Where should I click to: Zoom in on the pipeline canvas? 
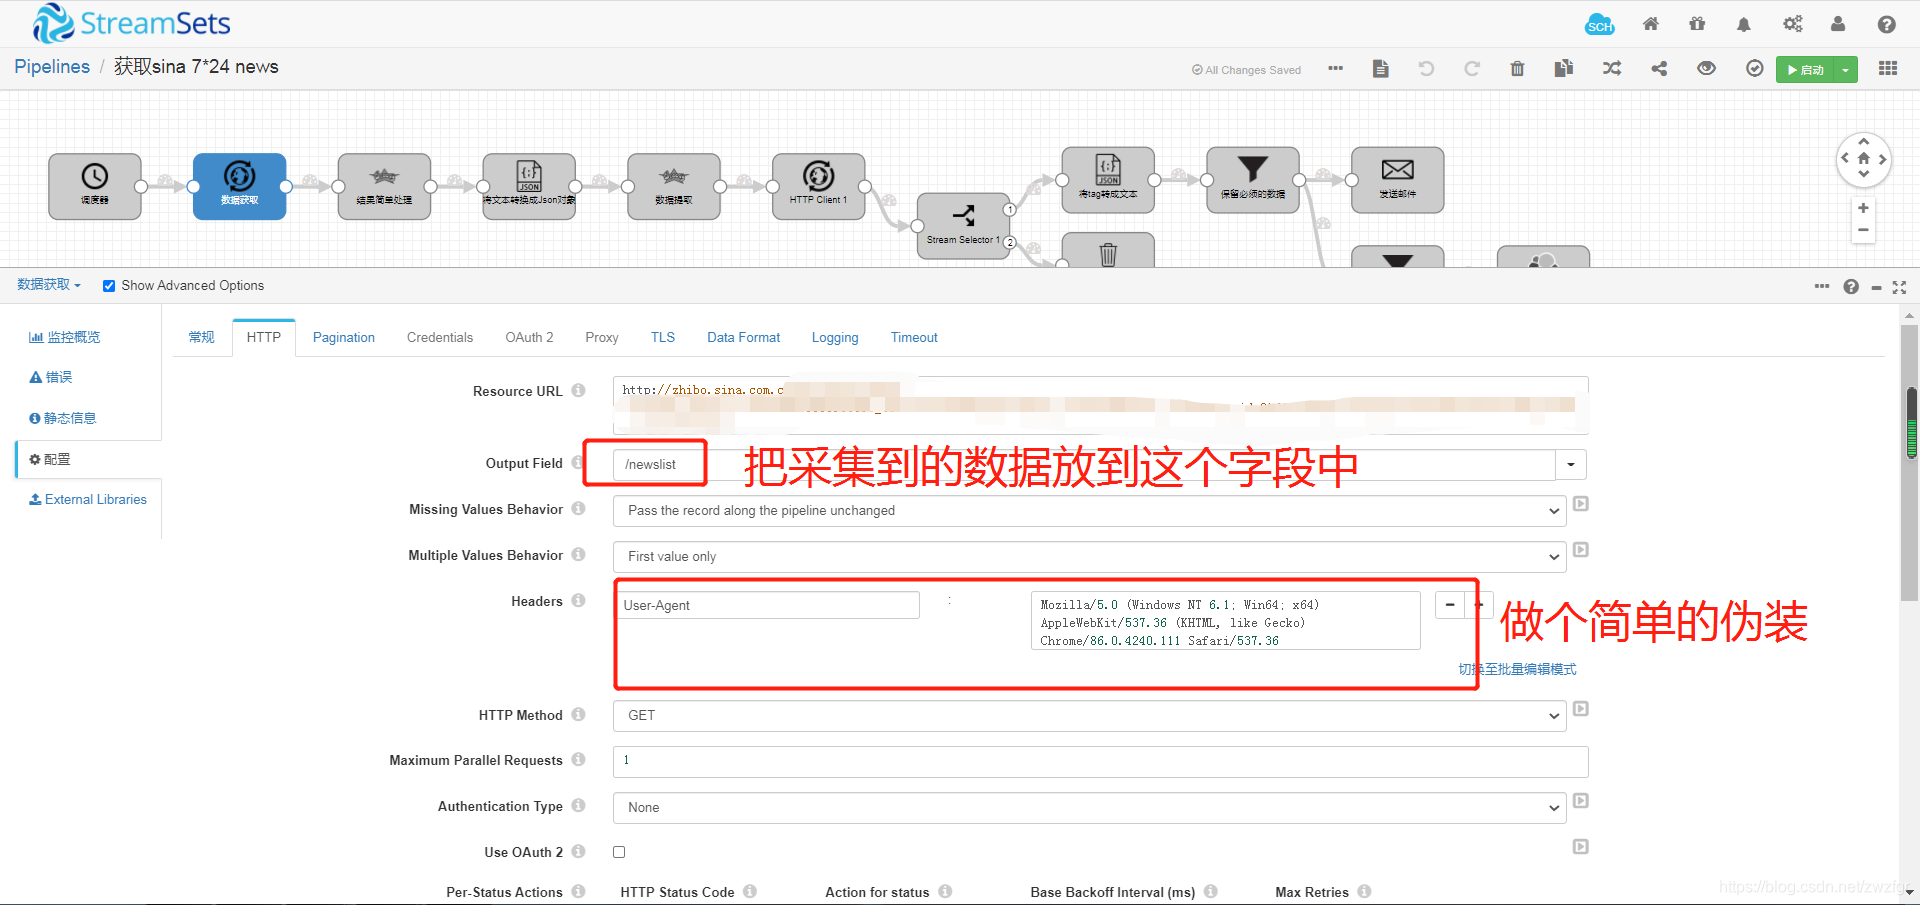[1863, 208]
